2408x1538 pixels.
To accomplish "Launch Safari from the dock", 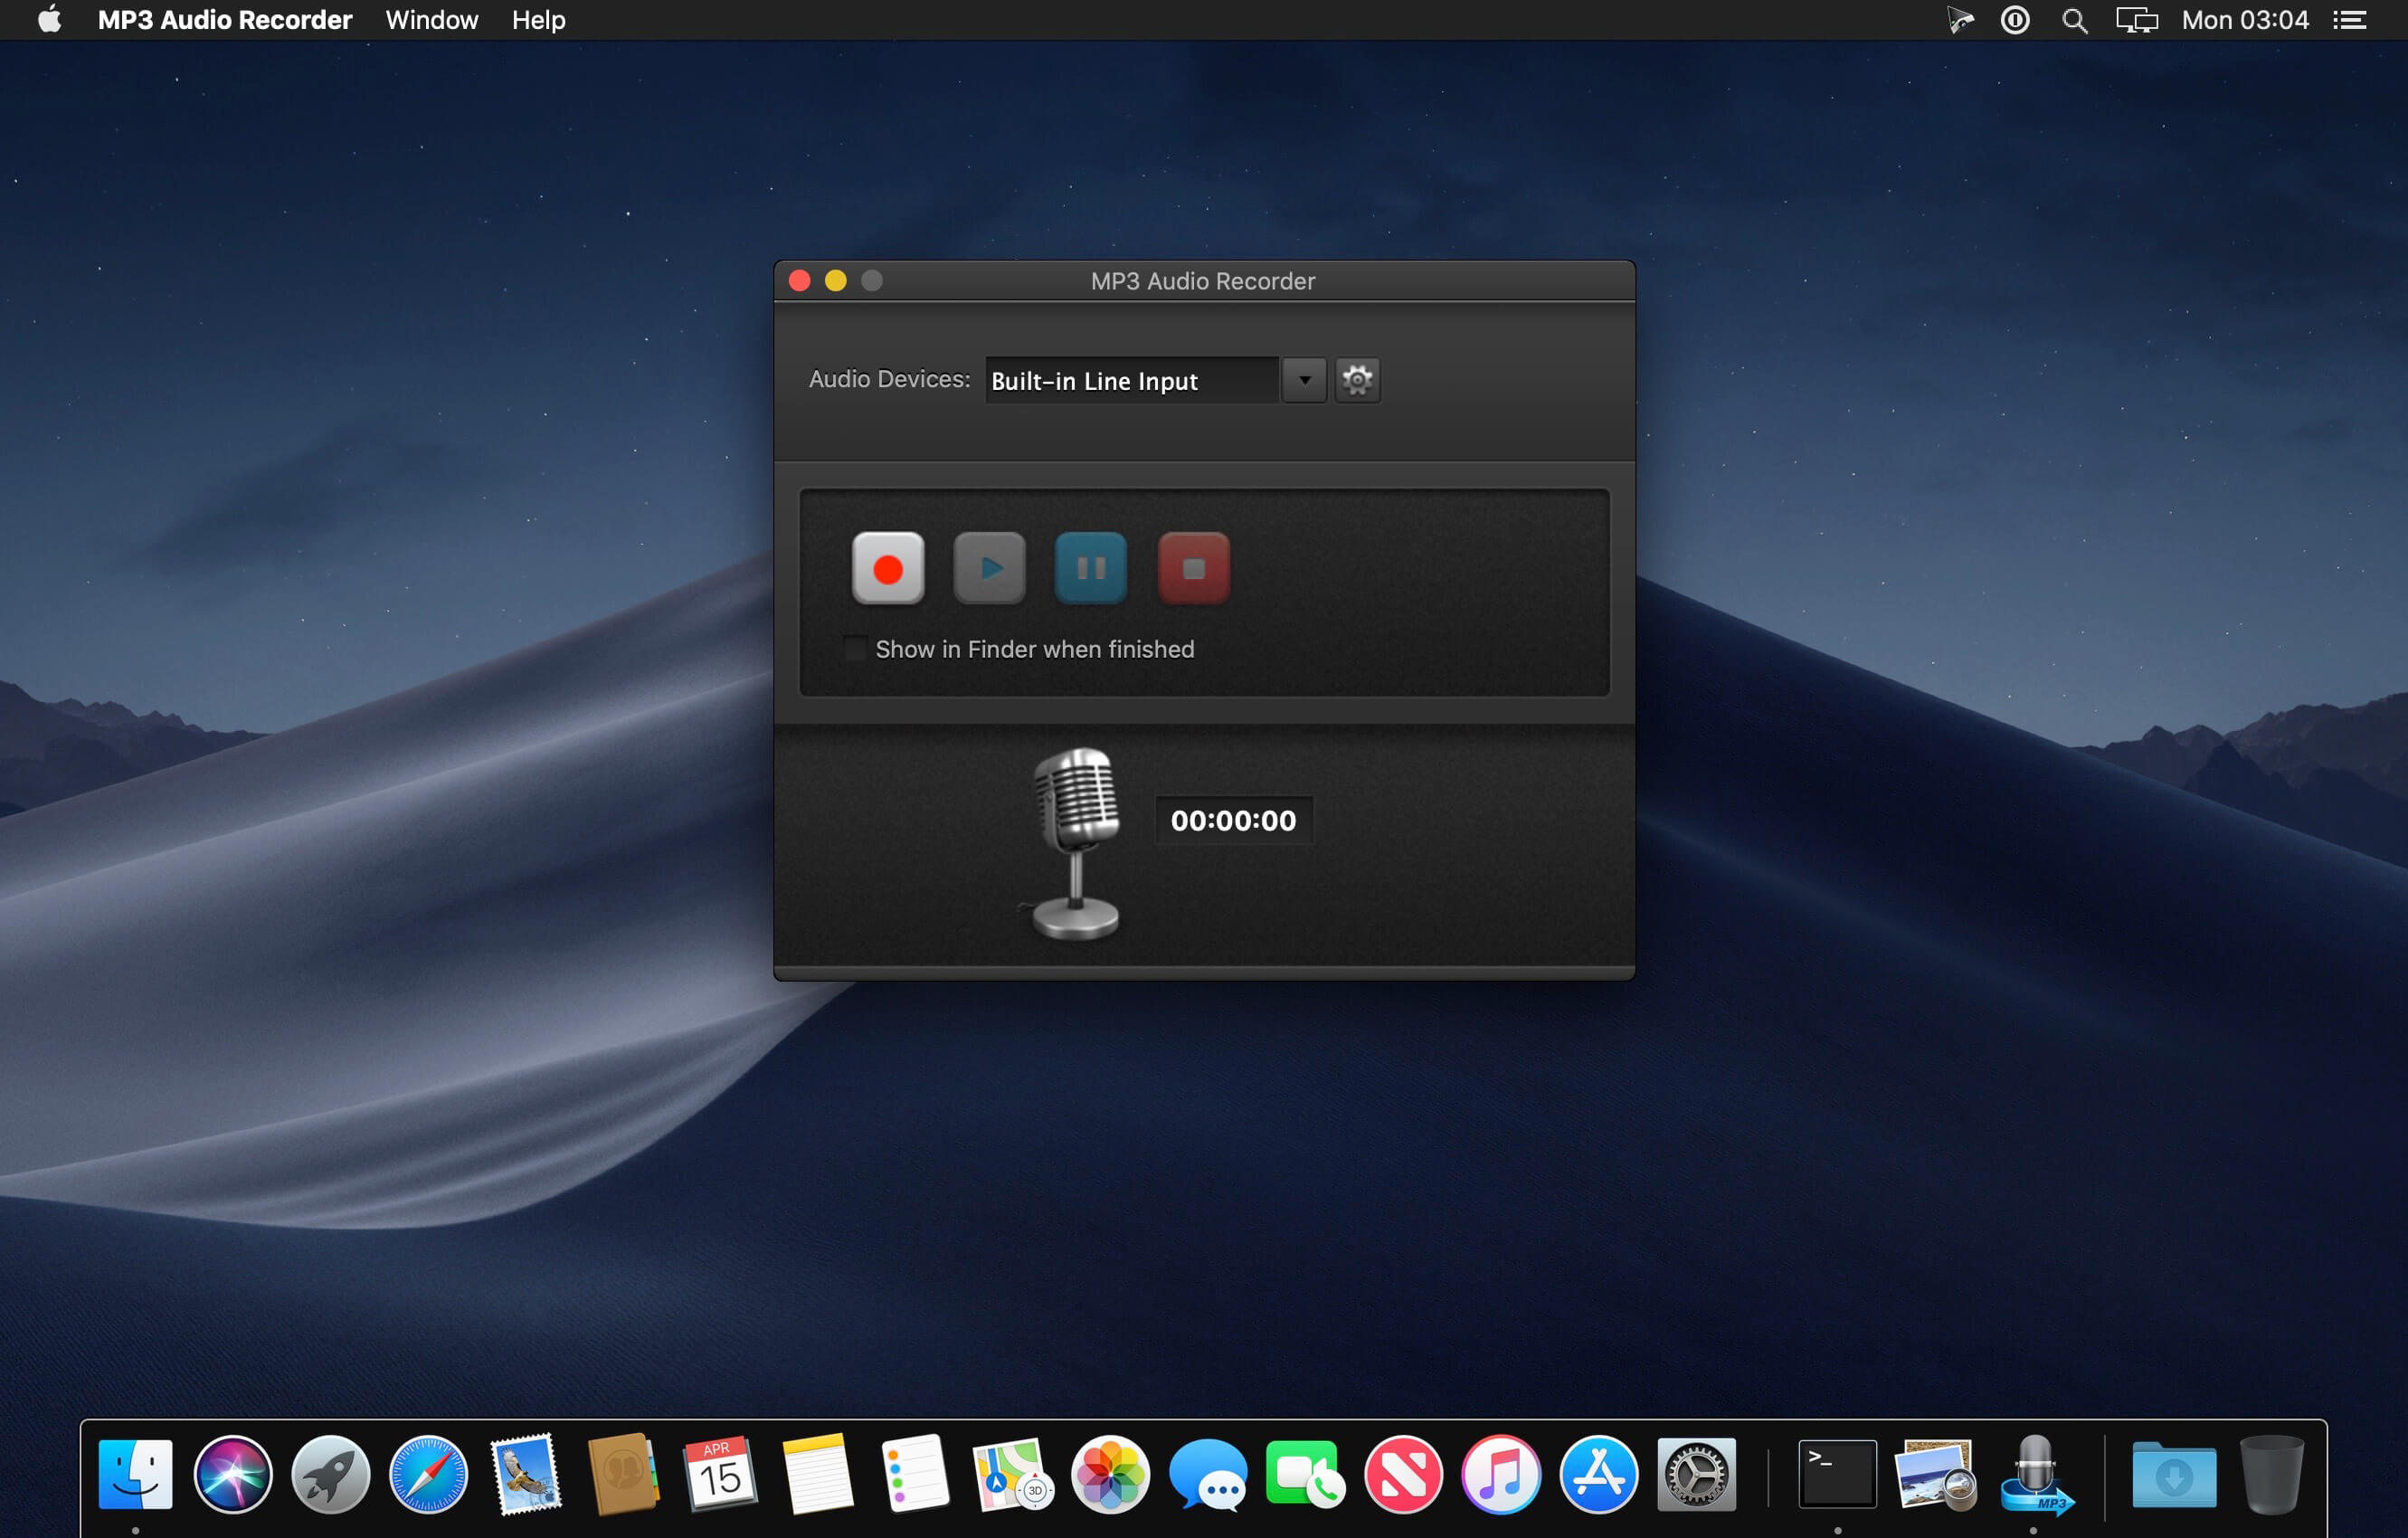I will tap(428, 1474).
